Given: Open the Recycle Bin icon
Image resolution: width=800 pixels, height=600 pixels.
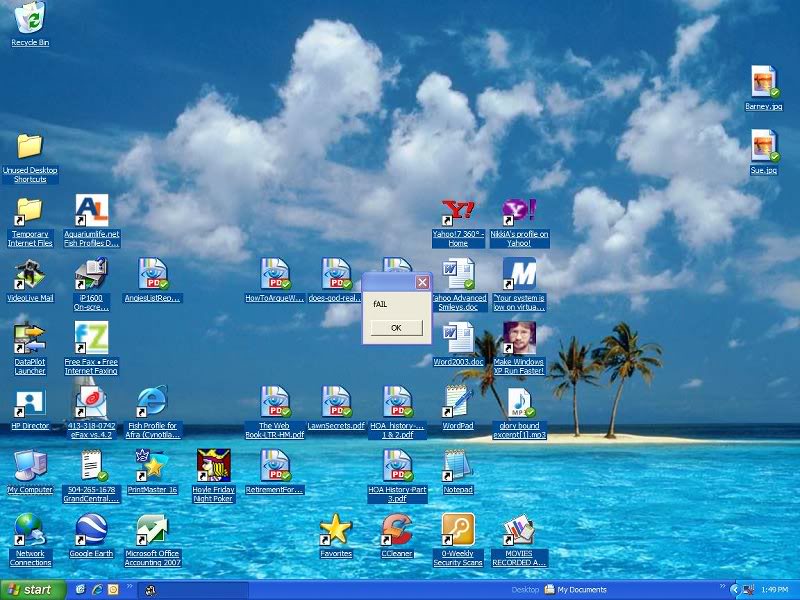Looking at the screenshot, I should coord(30,18).
